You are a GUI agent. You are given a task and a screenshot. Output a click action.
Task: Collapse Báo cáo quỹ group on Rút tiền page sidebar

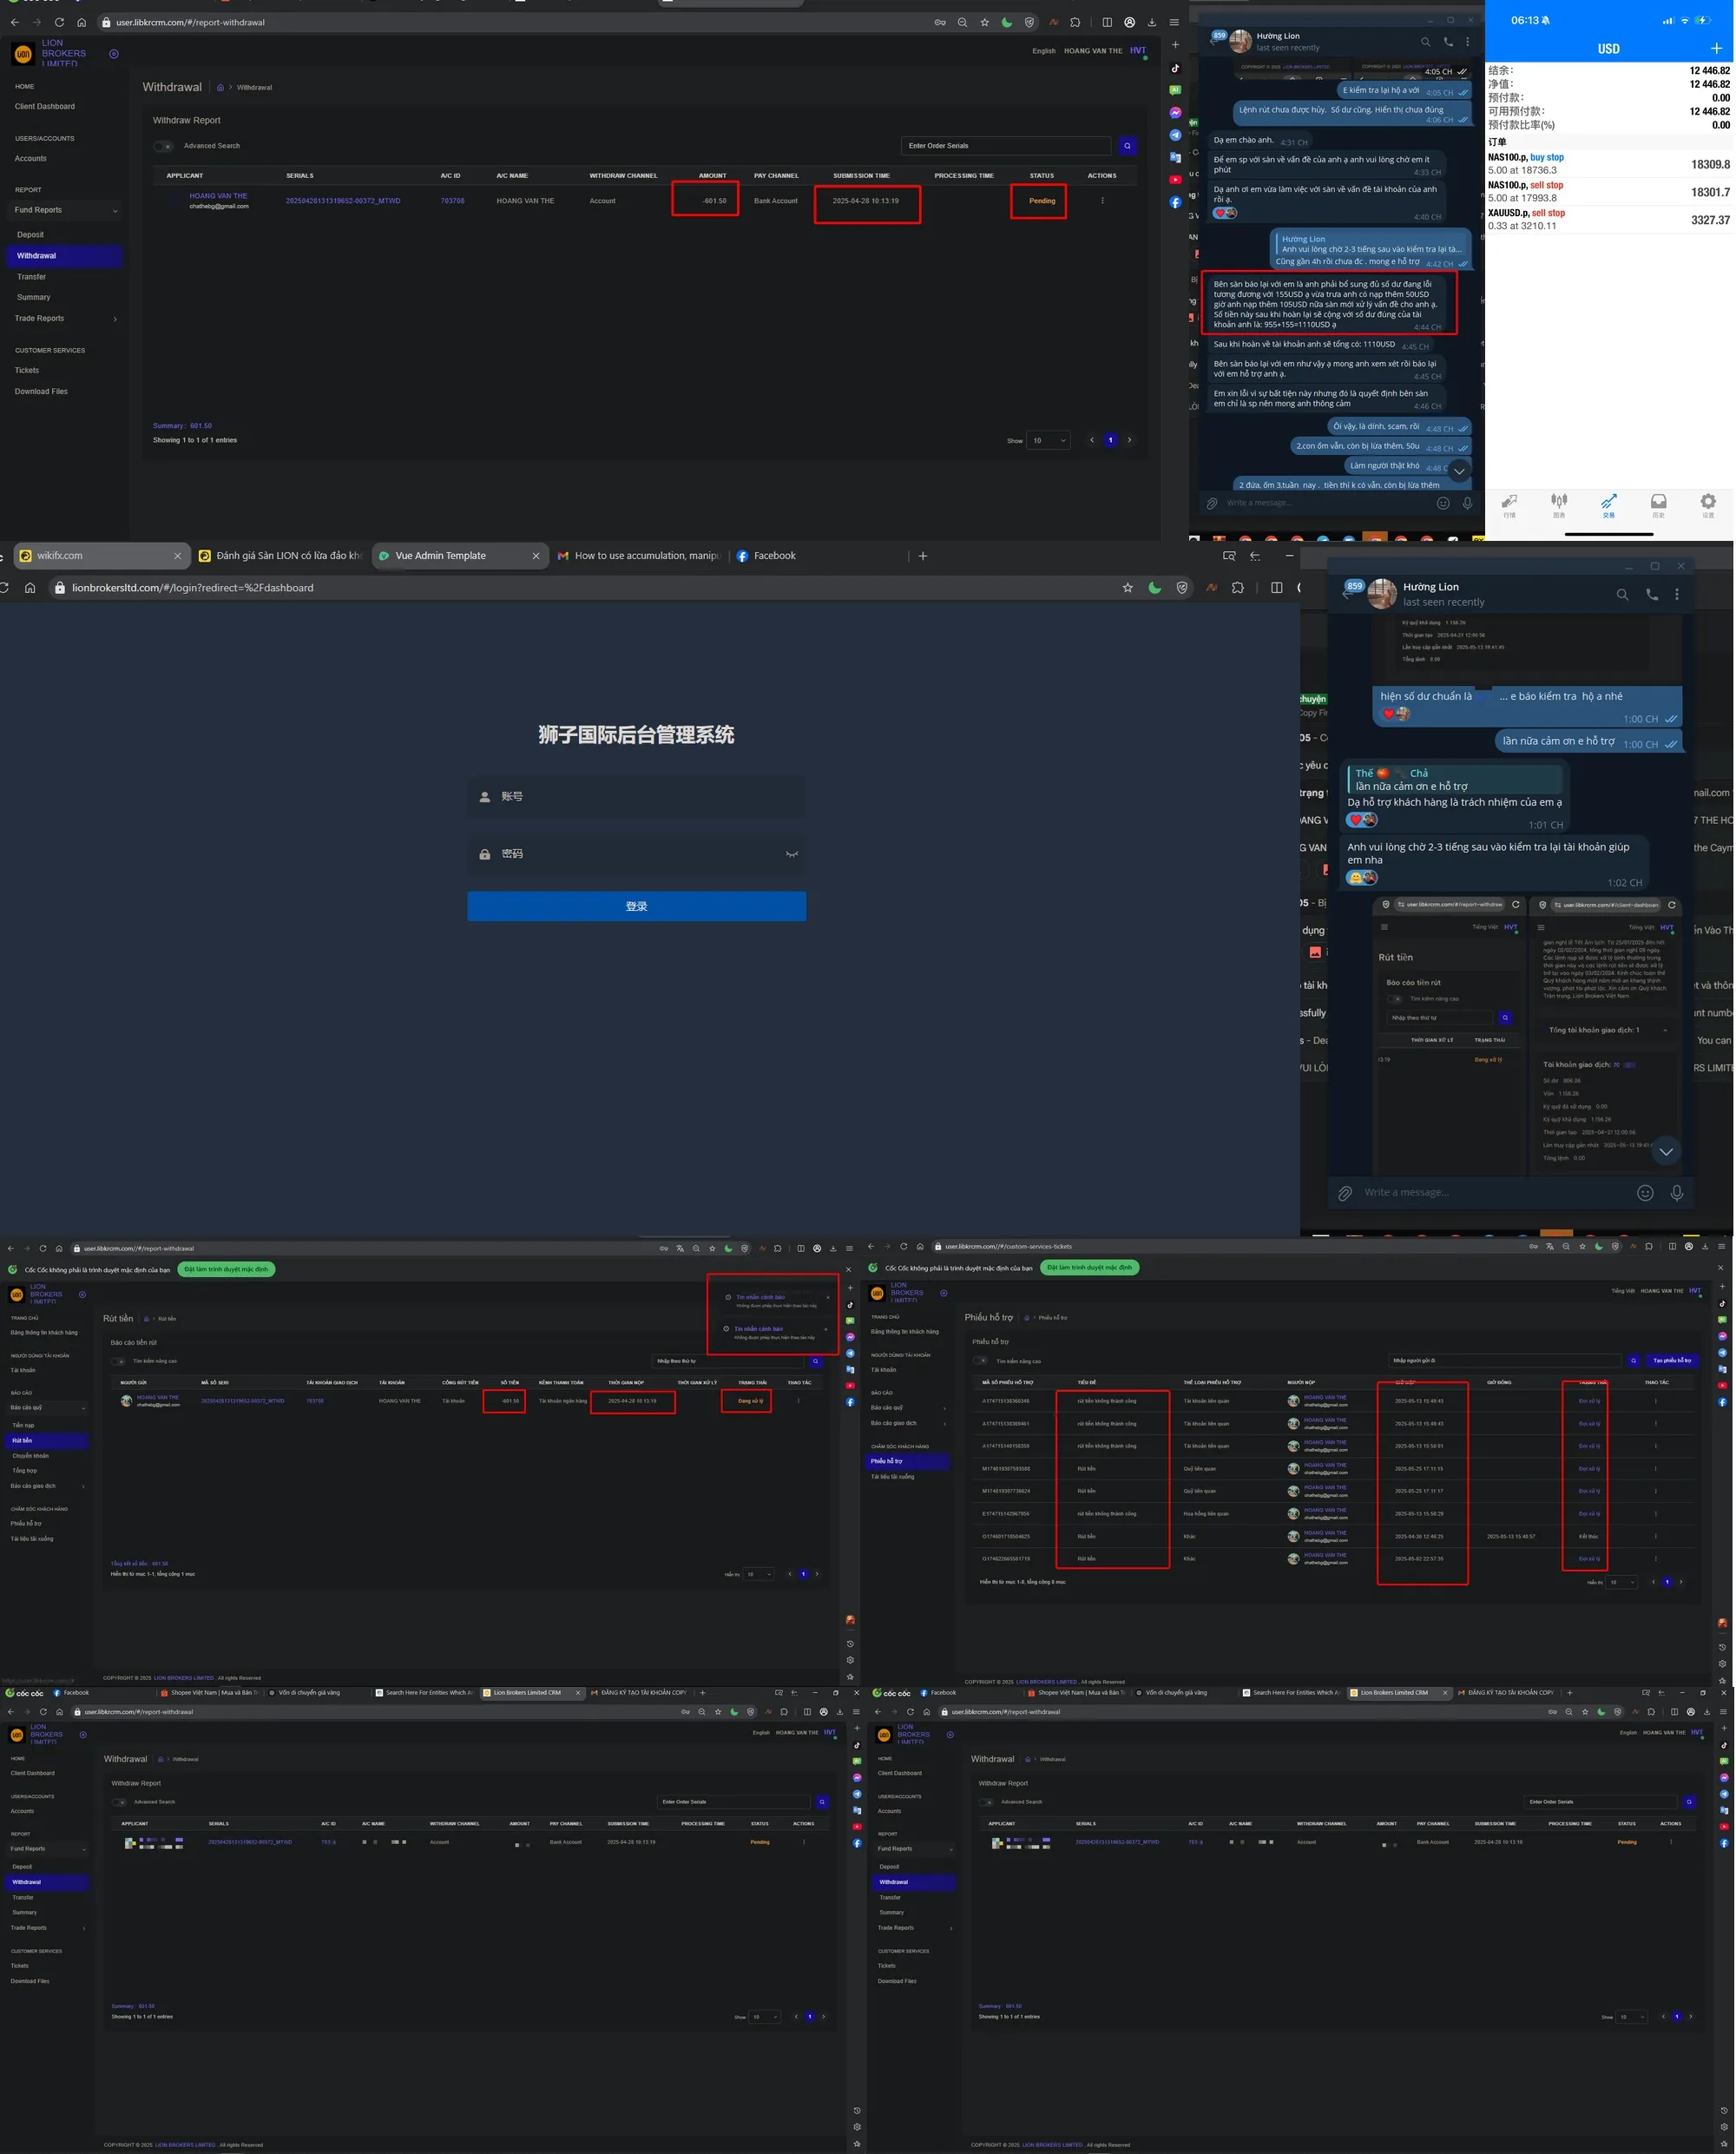[47, 1407]
